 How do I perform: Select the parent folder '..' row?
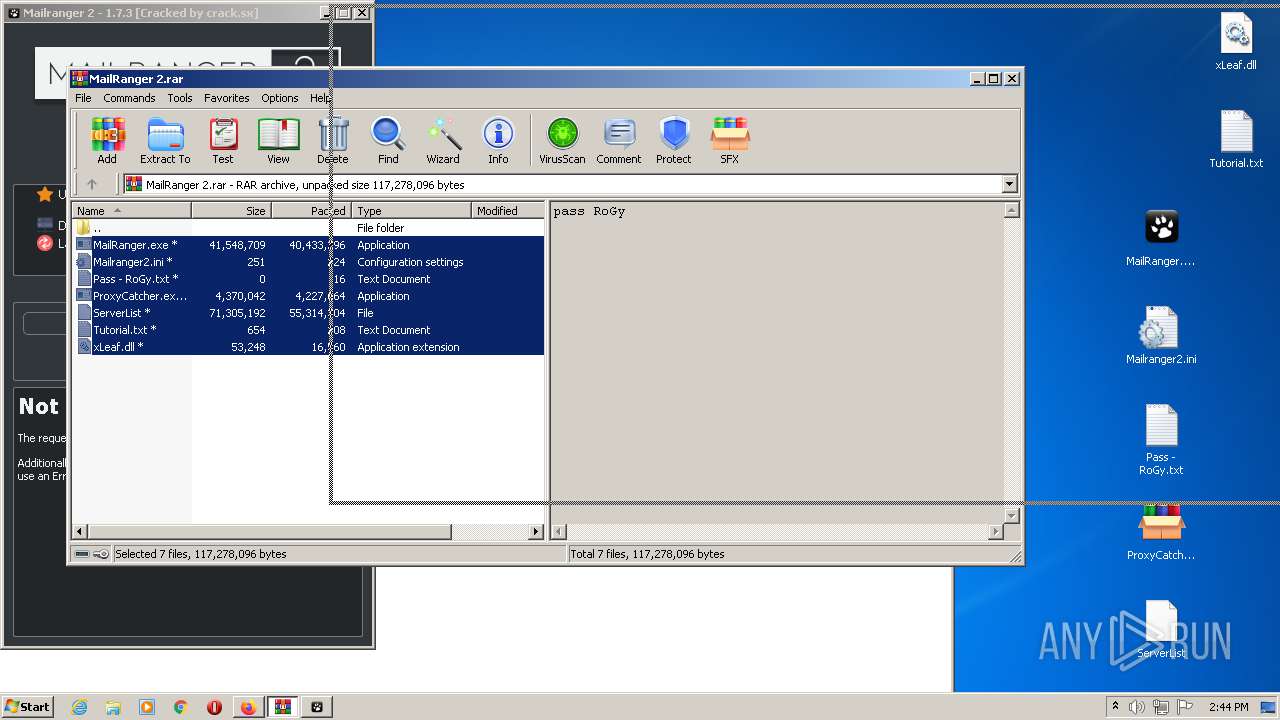pos(309,228)
